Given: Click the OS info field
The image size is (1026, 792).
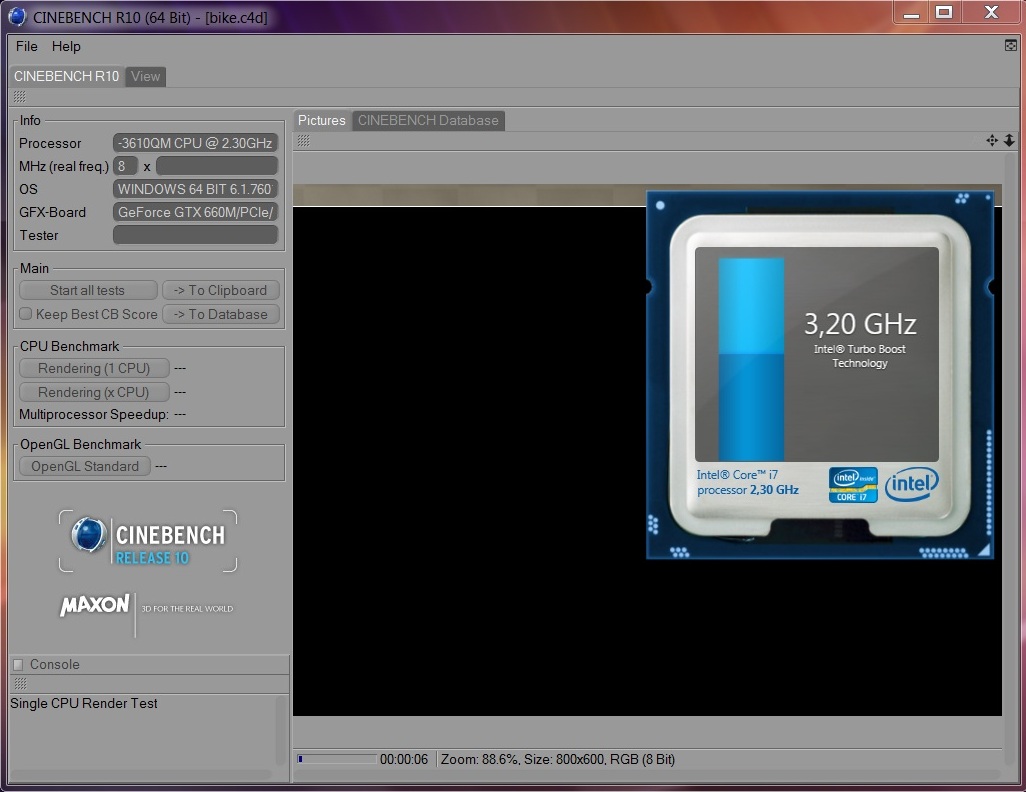Looking at the screenshot, I should (x=195, y=189).
